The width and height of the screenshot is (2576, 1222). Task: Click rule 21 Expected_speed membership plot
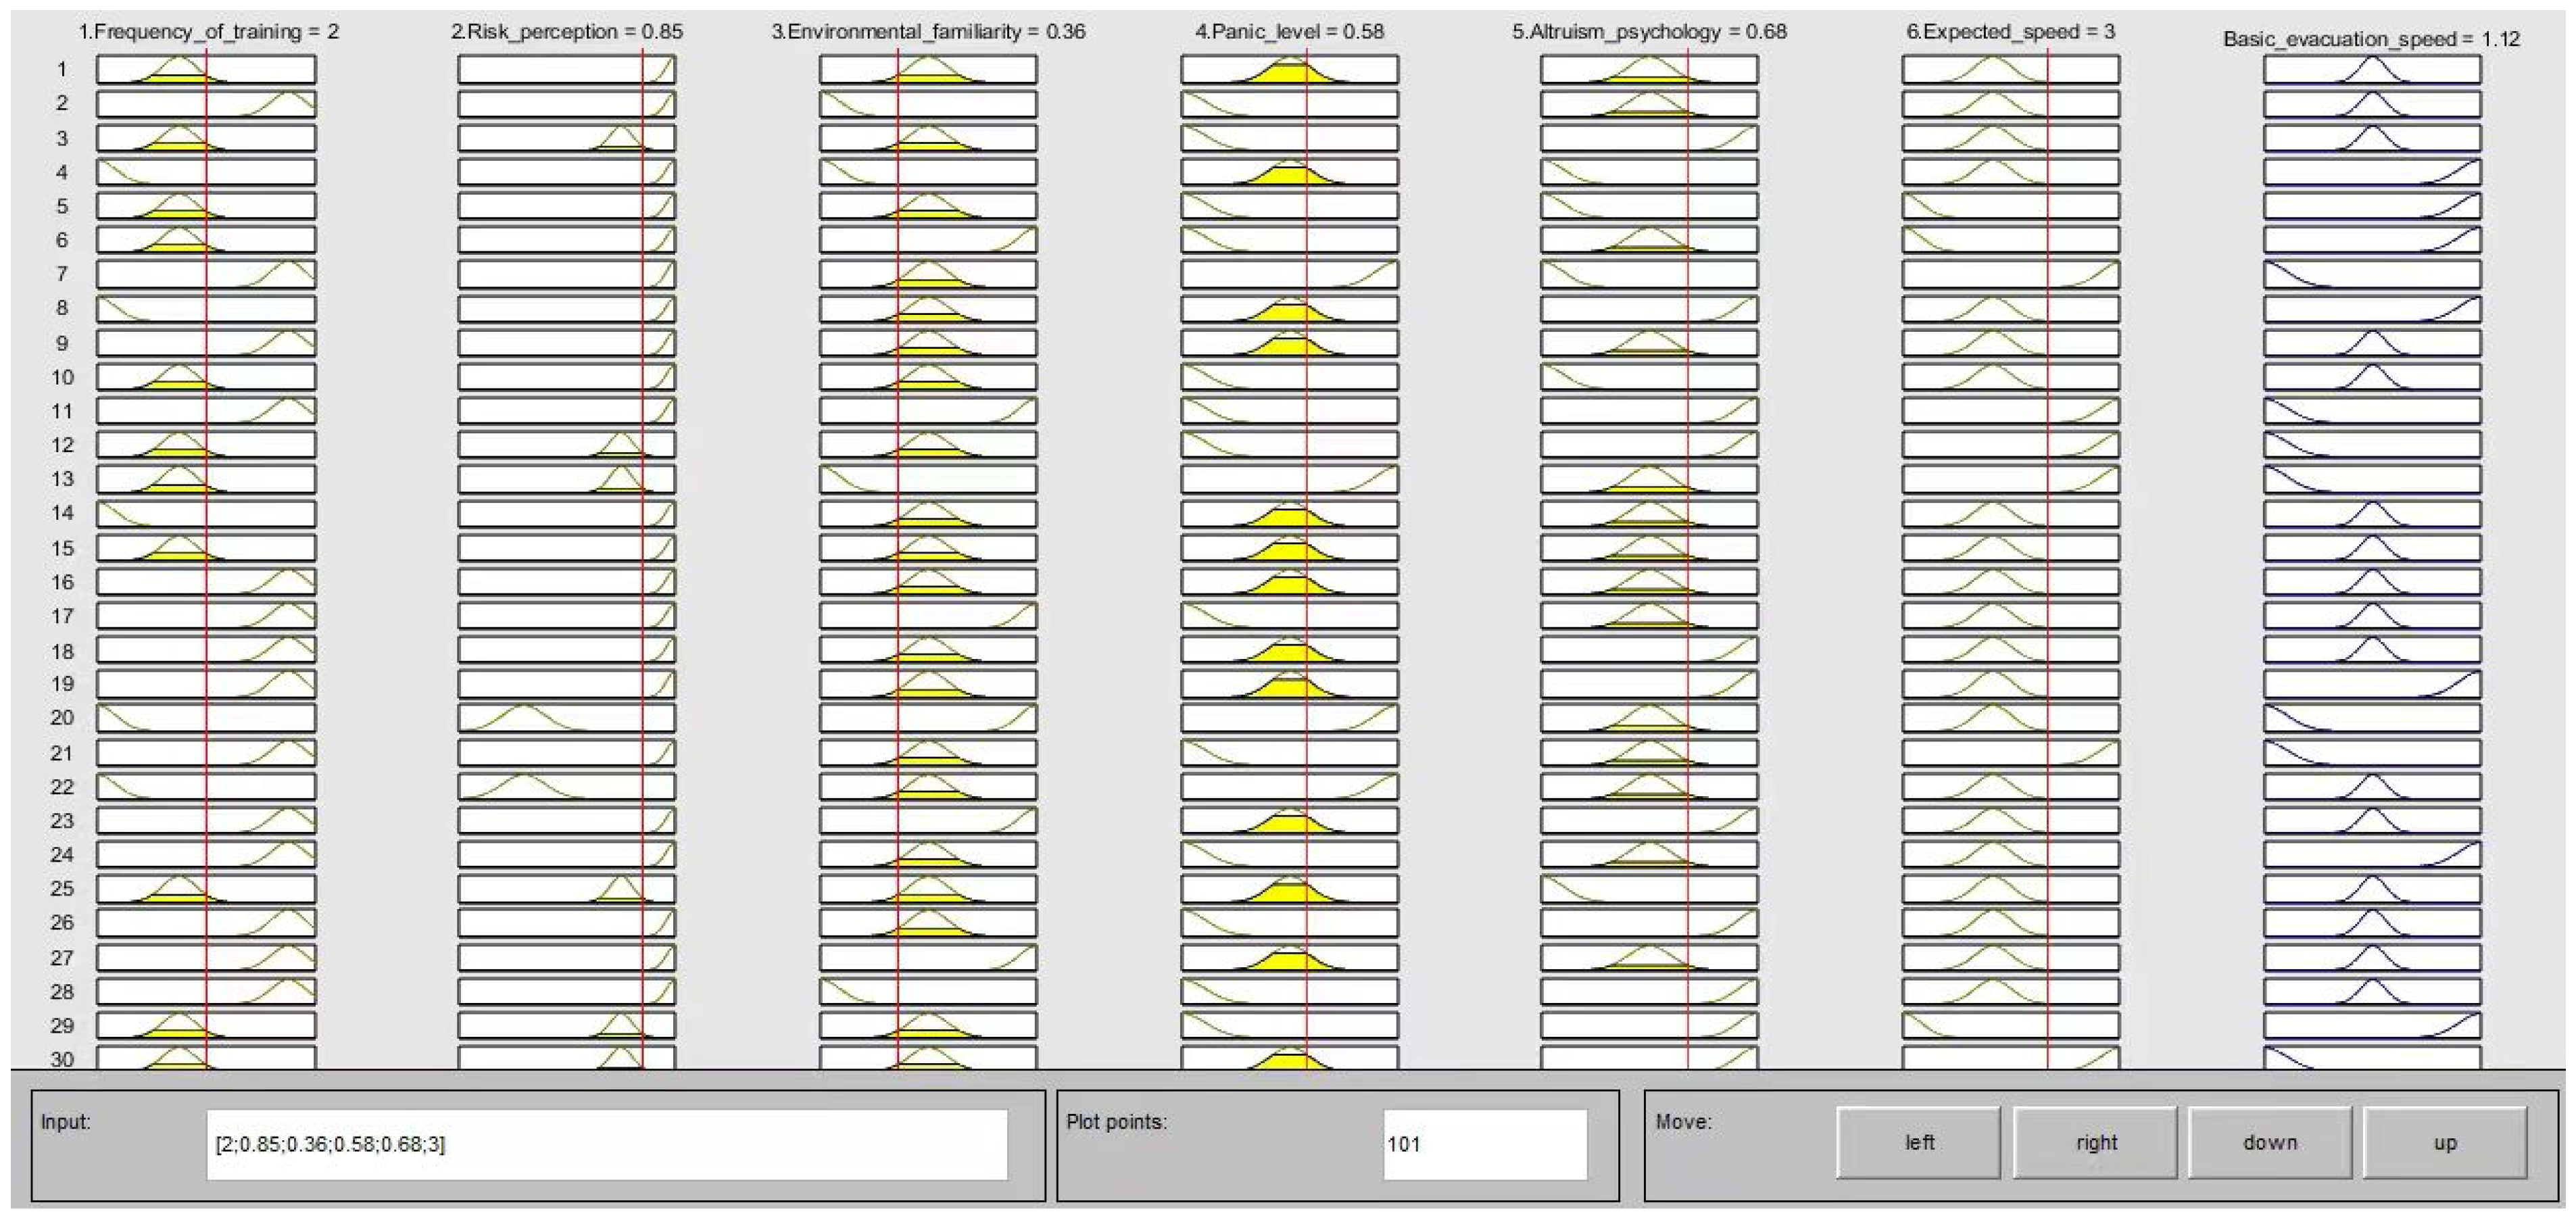(2010, 752)
